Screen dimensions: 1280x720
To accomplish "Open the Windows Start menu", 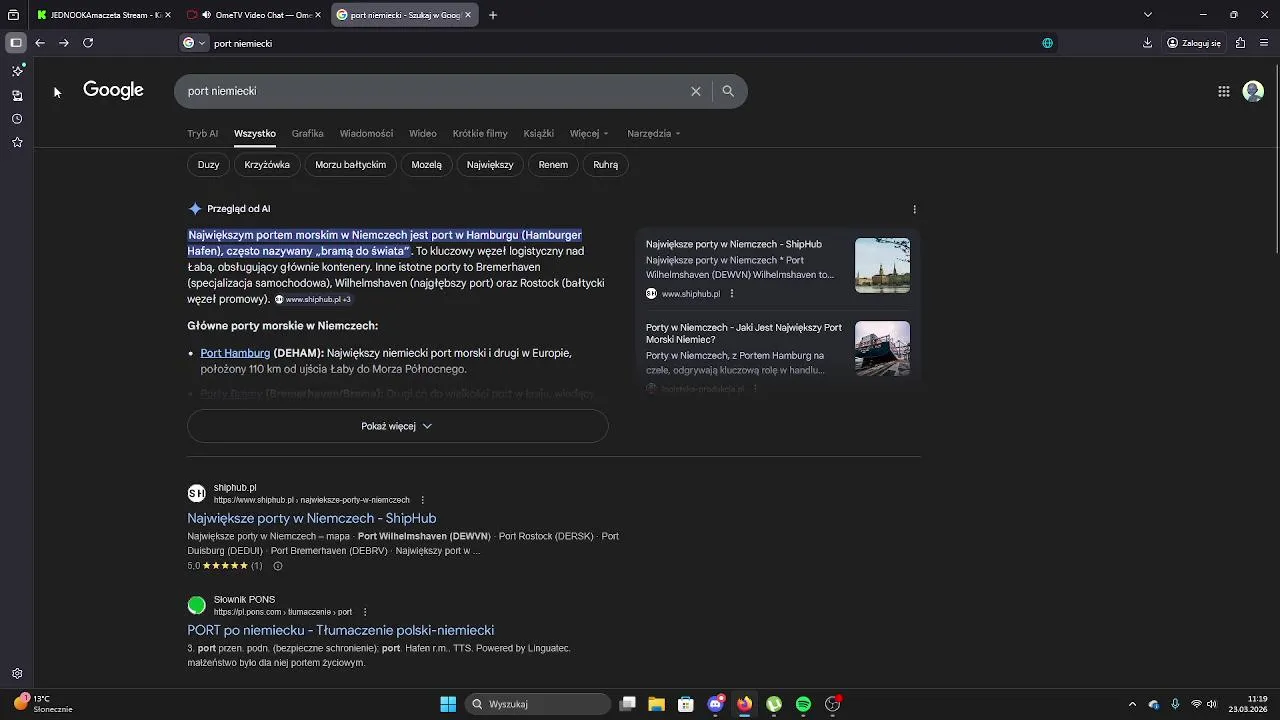I will [x=448, y=704].
